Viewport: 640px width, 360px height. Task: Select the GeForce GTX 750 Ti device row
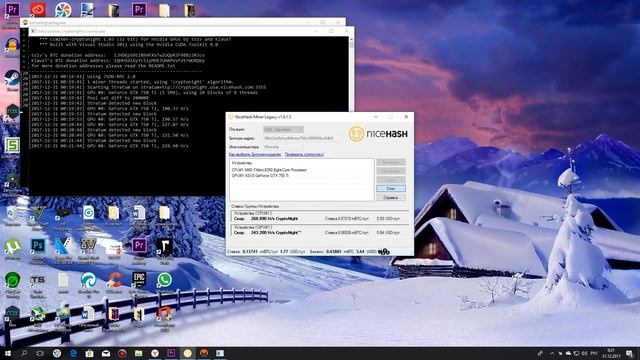260,176
